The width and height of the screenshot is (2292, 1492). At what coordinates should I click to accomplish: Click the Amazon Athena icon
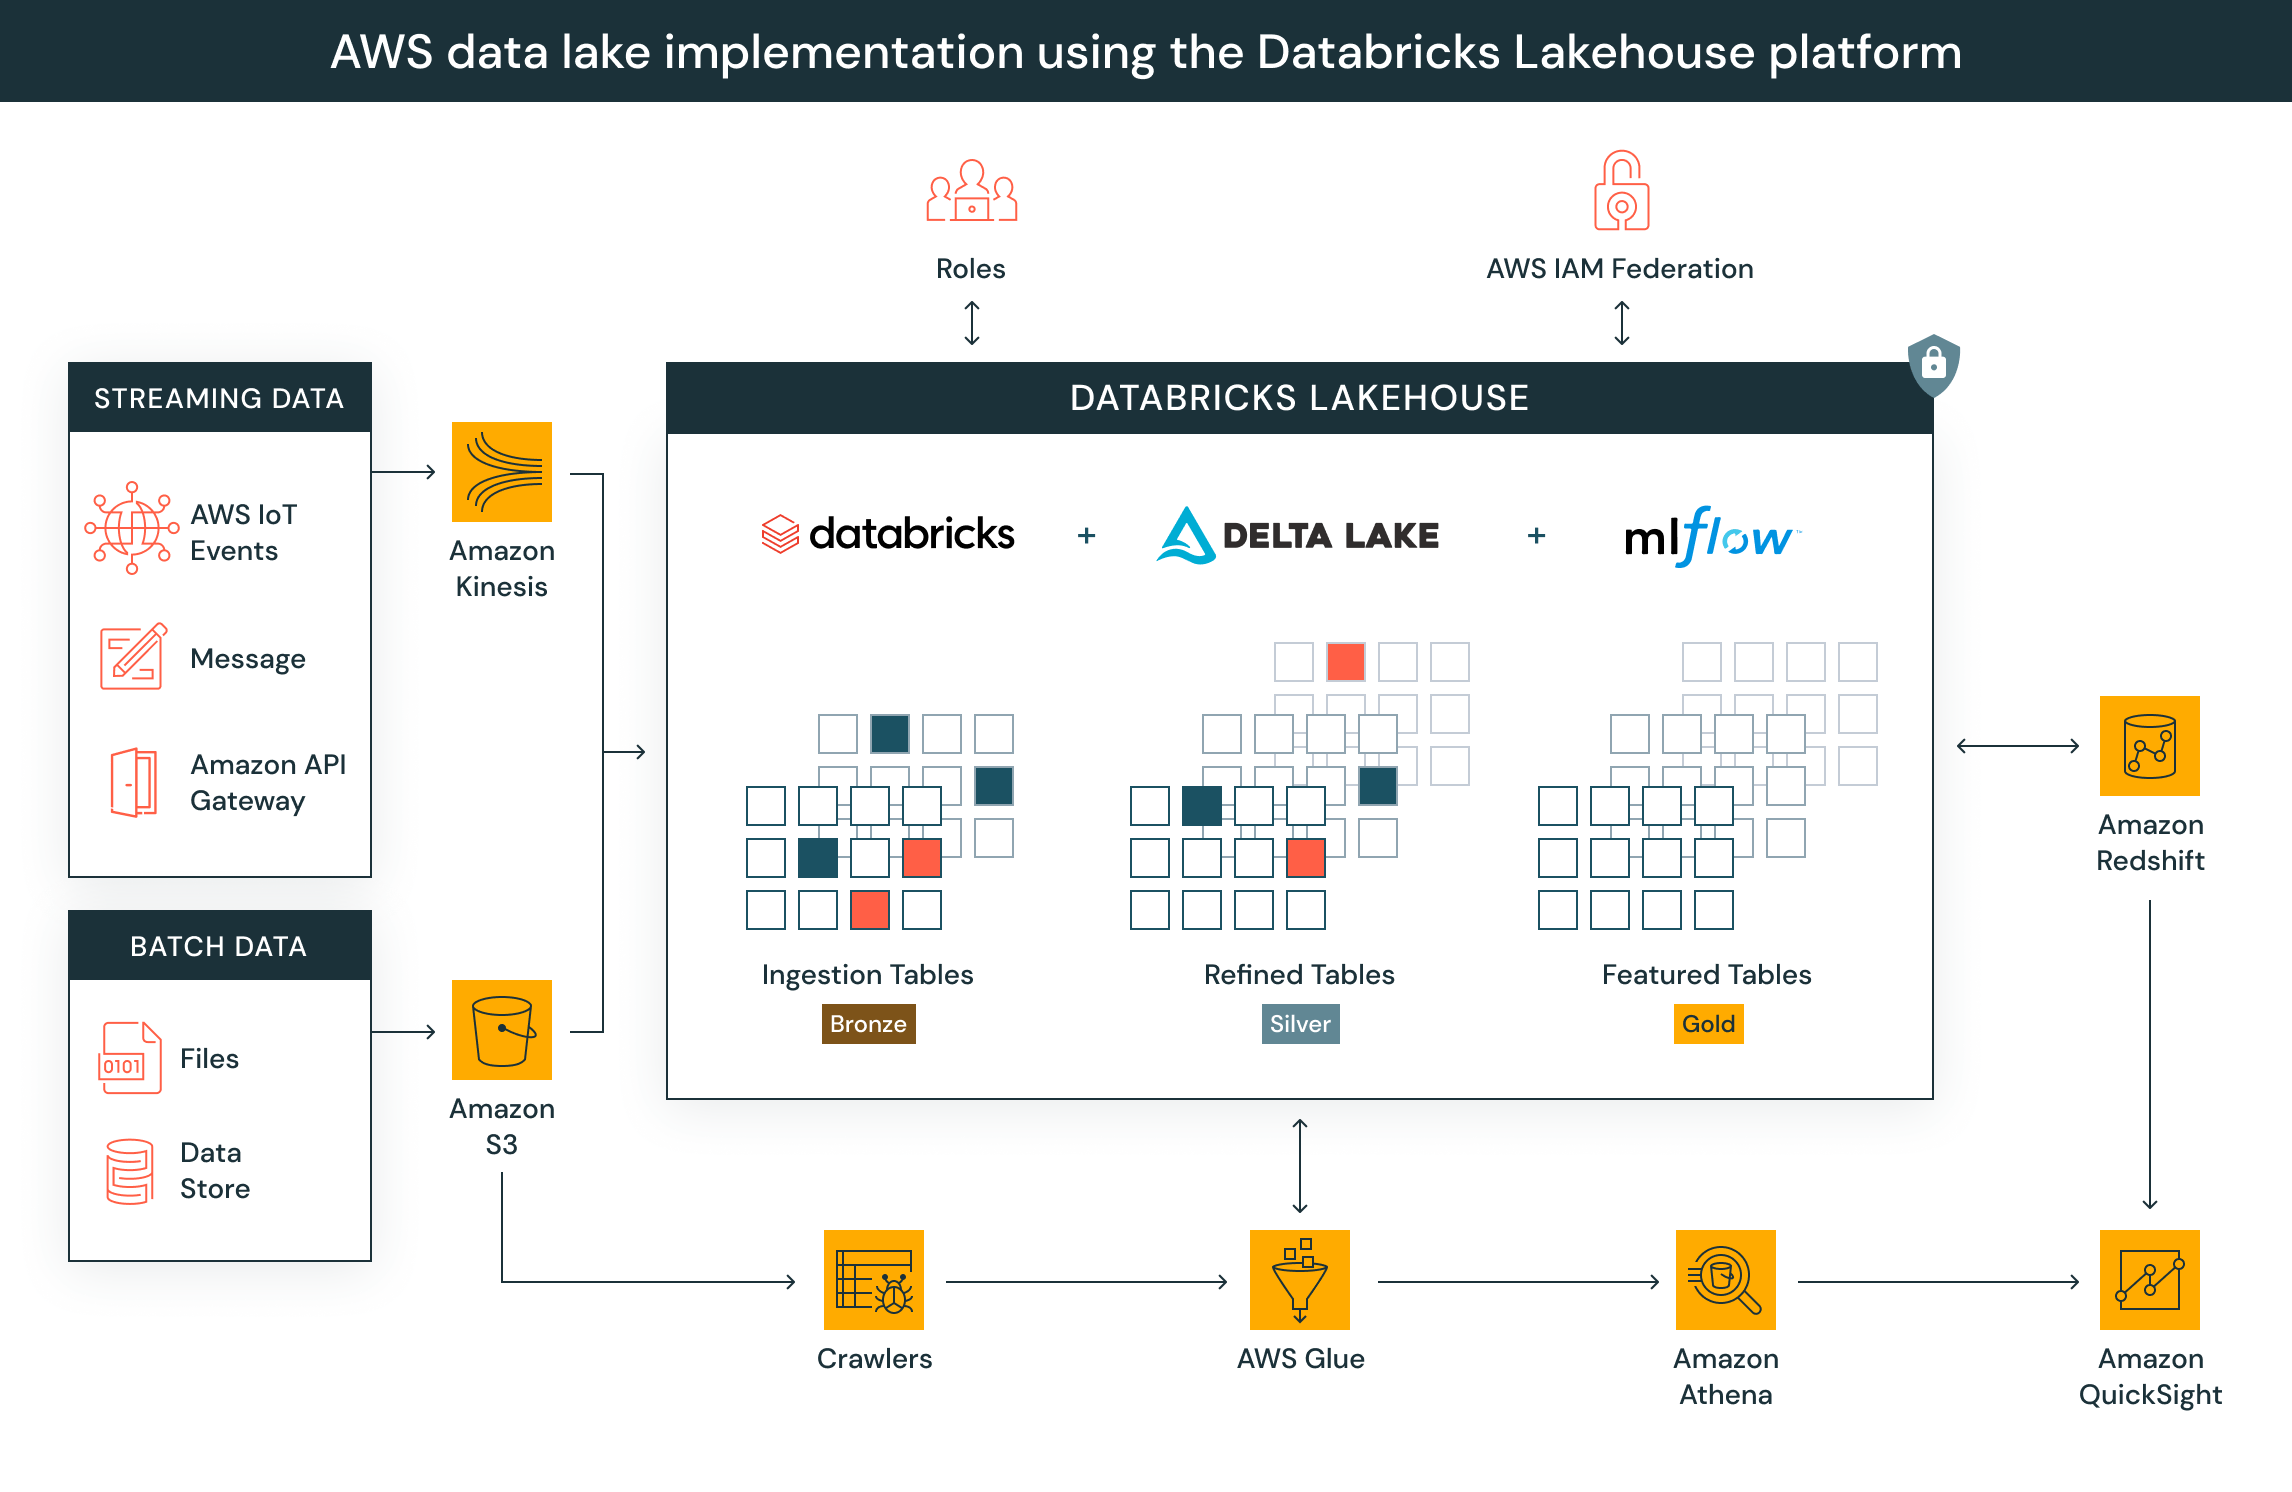click(1725, 1280)
